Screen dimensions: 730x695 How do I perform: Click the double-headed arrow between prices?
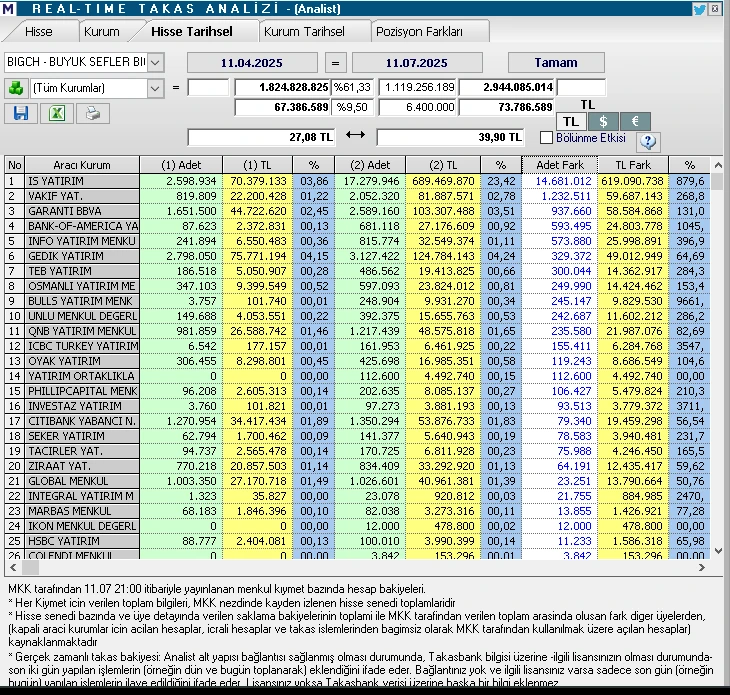[355, 135]
